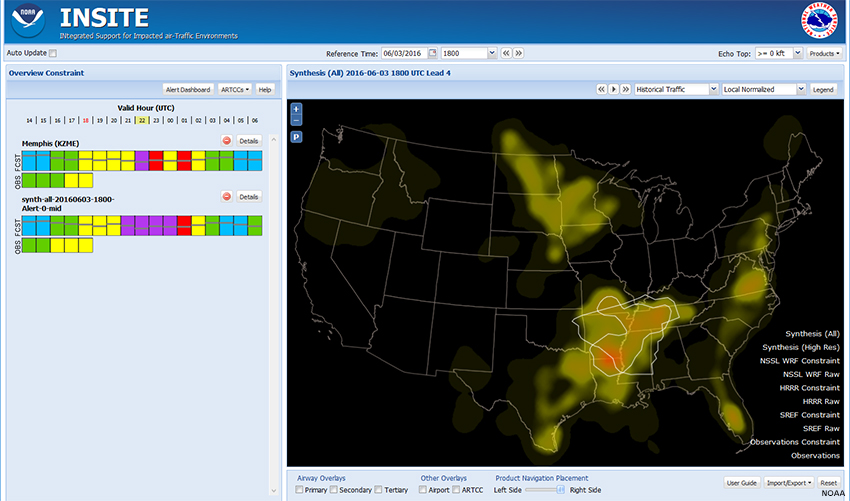Show the map Legend
This screenshot has width=850, height=501.
(823, 89)
